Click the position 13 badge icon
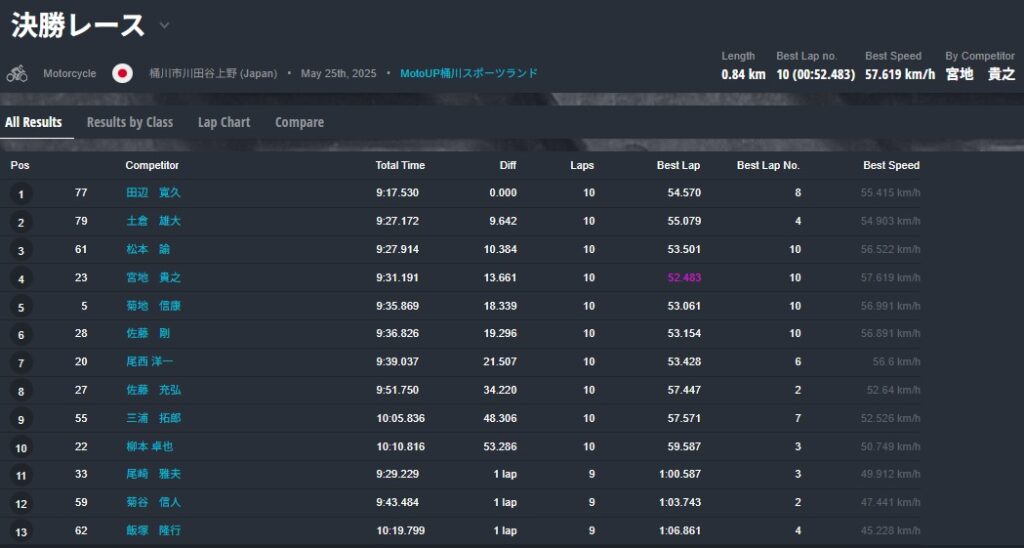The height and width of the screenshot is (548, 1024). tap(20, 532)
